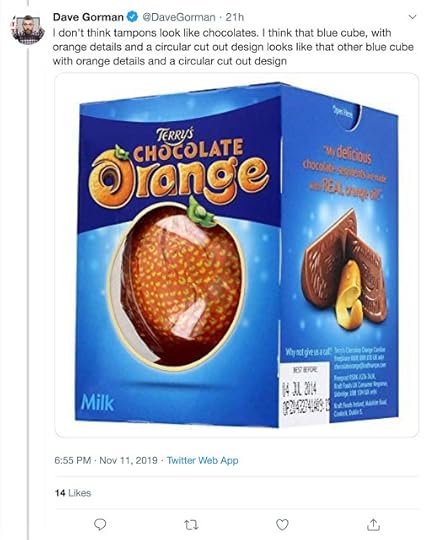429x540 pixels.
Task: Open the share tweet icon
Action: [373, 524]
